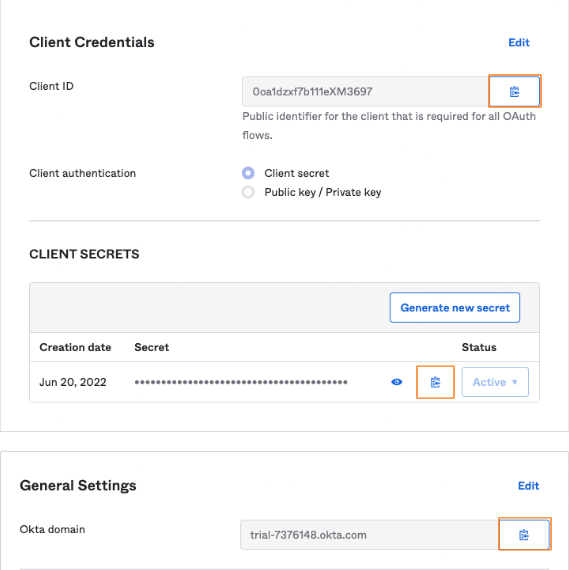Image resolution: width=569 pixels, height=570 pixels.
Task: Click the masked secret value
Action: tap(241, 382)
